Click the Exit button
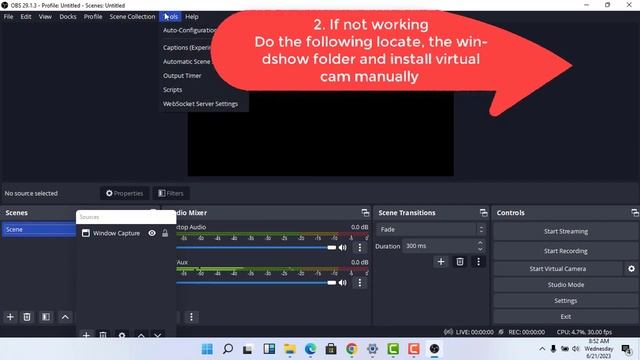The width and height of the screenshot is (640, 360). click(x=566, y=316)
